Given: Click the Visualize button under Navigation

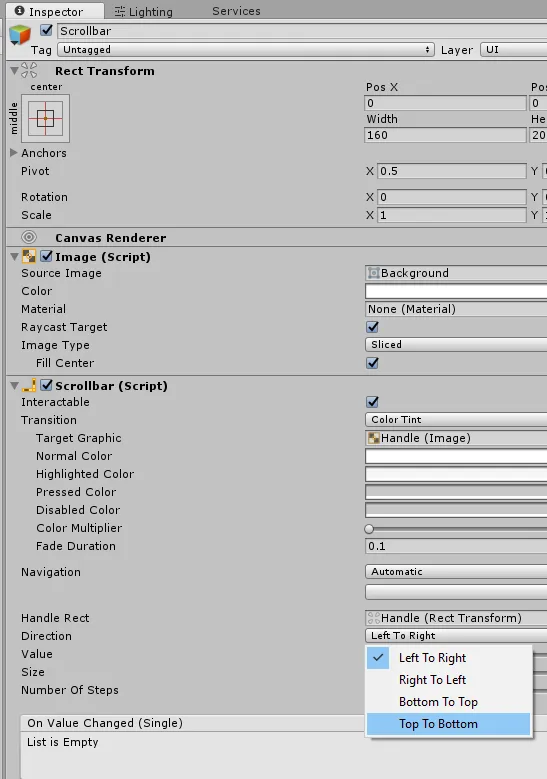Looking at the screenshot, I should [x=456, y=592].
